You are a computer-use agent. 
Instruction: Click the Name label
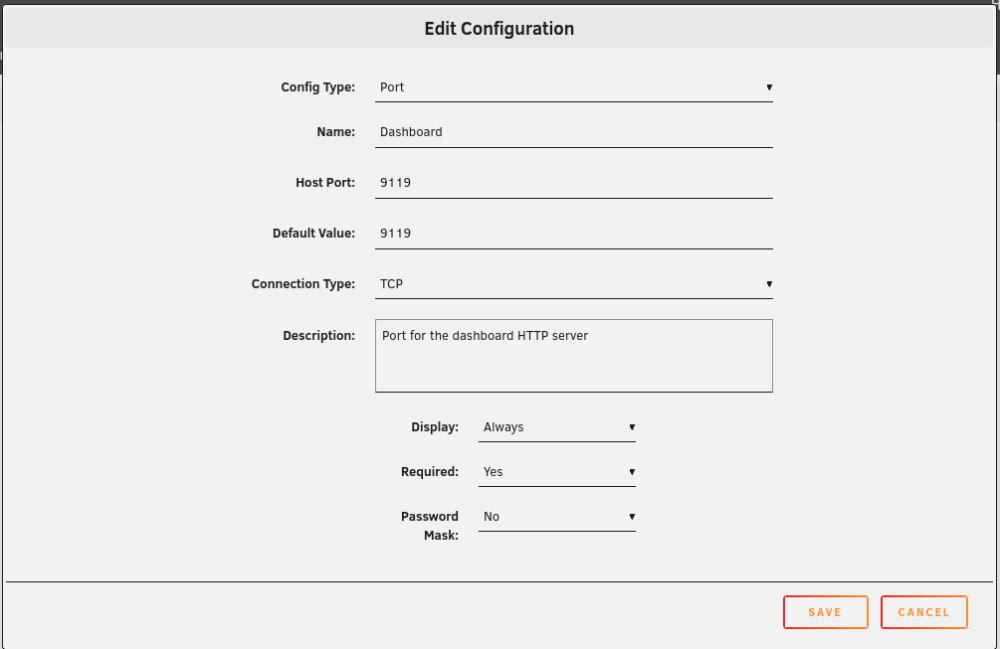335,132
